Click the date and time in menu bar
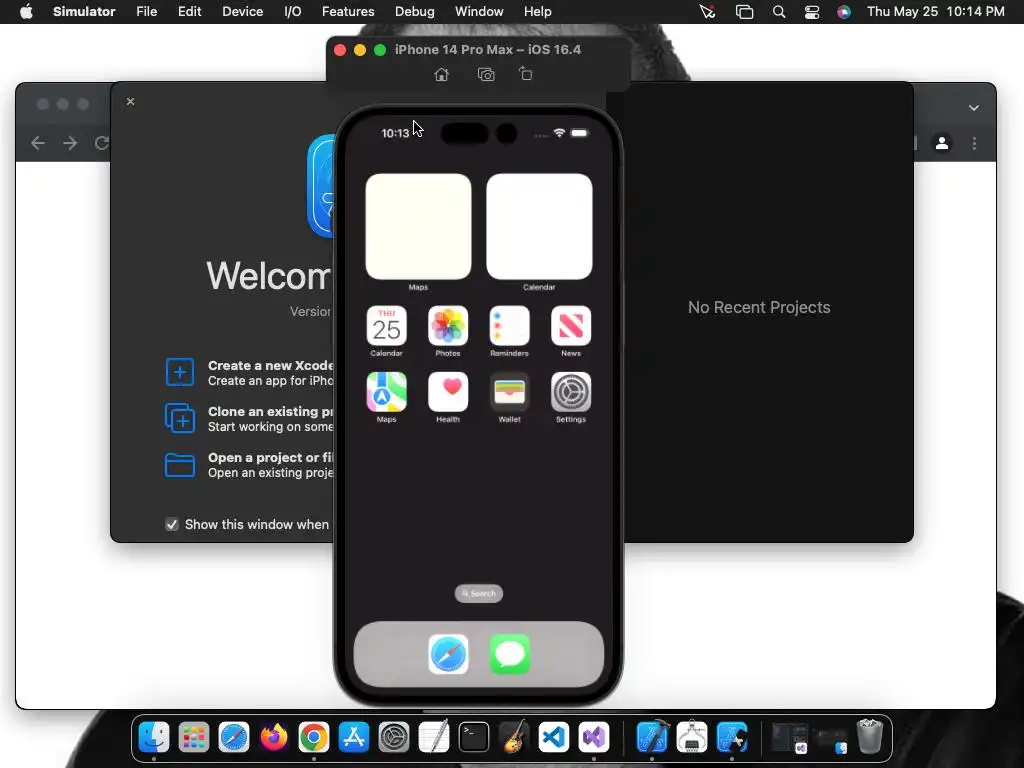Screen dimensions: 1024x768 (936, 12)
